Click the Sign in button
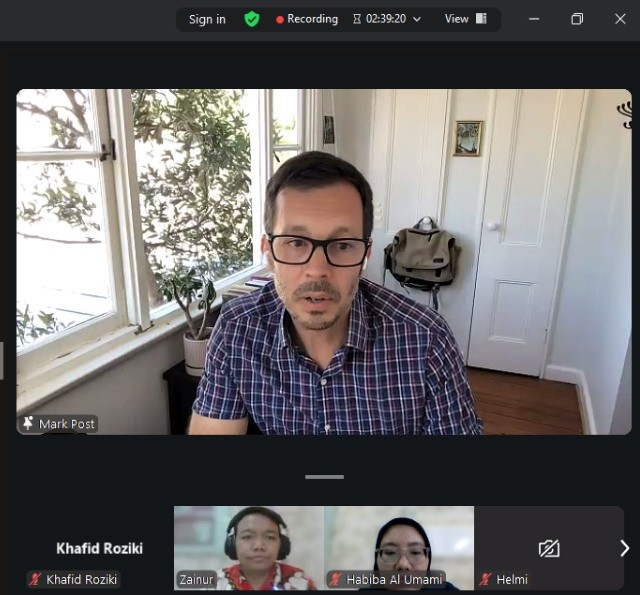 coord(207,19)
